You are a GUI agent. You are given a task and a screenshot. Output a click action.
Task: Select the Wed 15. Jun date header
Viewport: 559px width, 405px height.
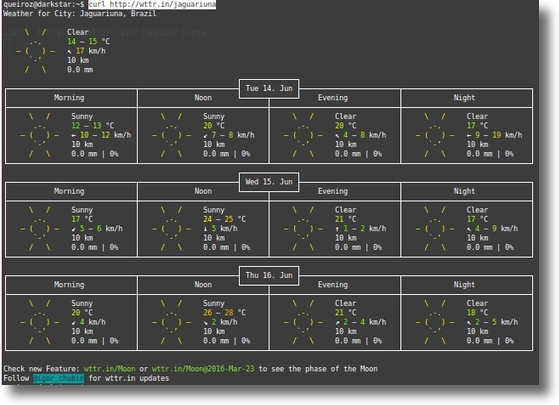tap(269, 182)
